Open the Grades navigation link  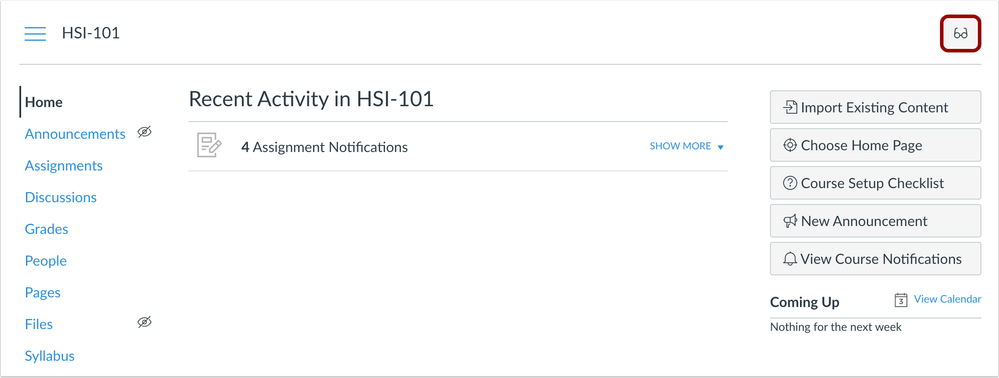(x=47, y=229)
